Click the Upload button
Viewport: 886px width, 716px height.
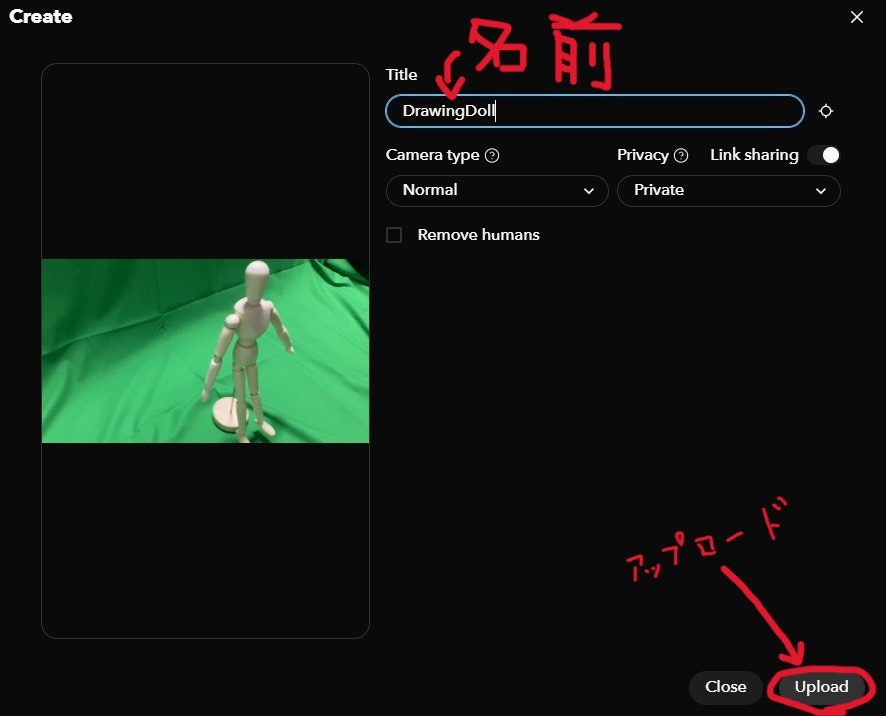pyautogui.click(x=821, y=687)
